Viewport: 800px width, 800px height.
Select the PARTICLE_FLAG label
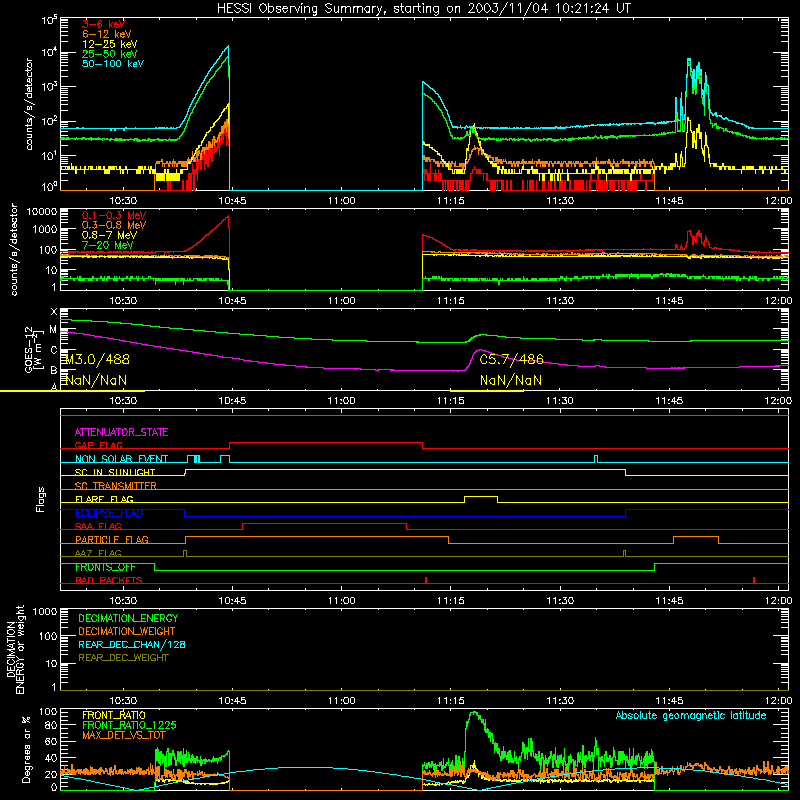tap(112, 540)
